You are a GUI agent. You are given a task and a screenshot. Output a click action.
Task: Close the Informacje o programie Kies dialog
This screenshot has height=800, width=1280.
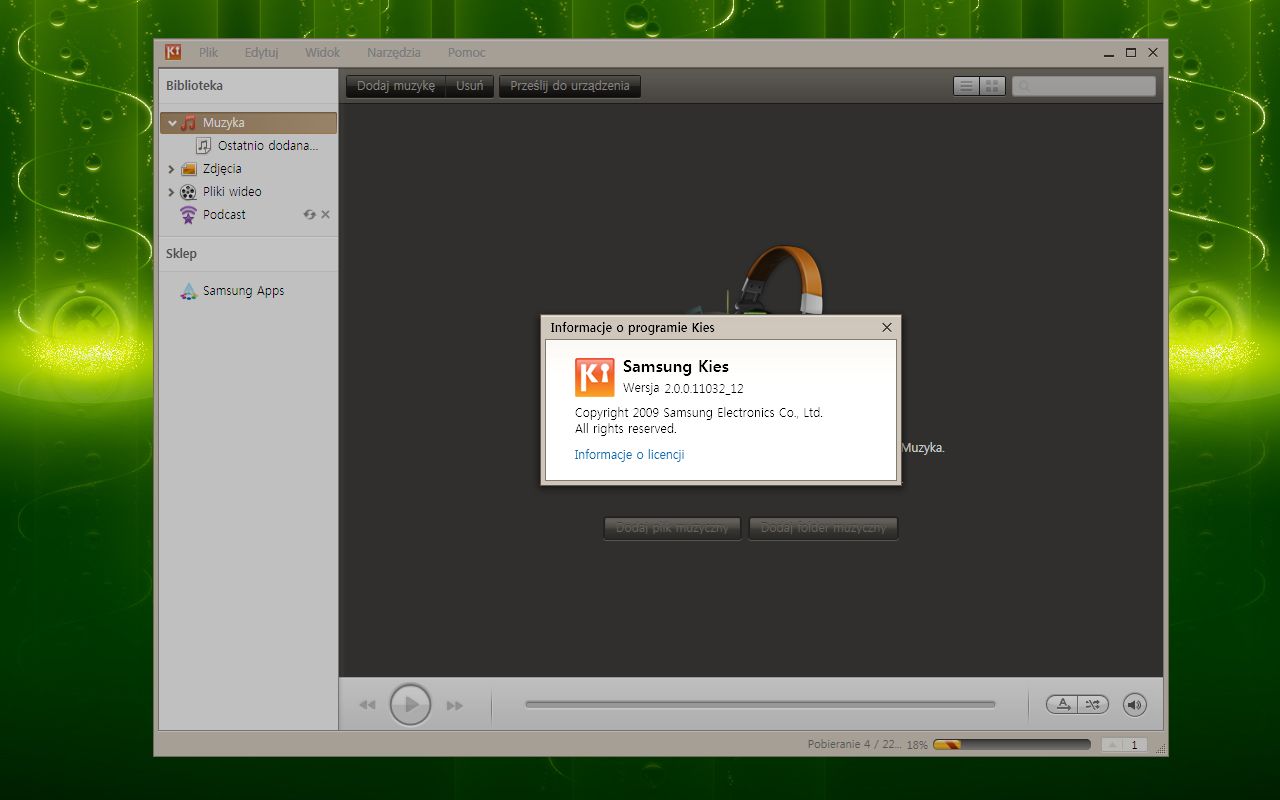point(887,327)
